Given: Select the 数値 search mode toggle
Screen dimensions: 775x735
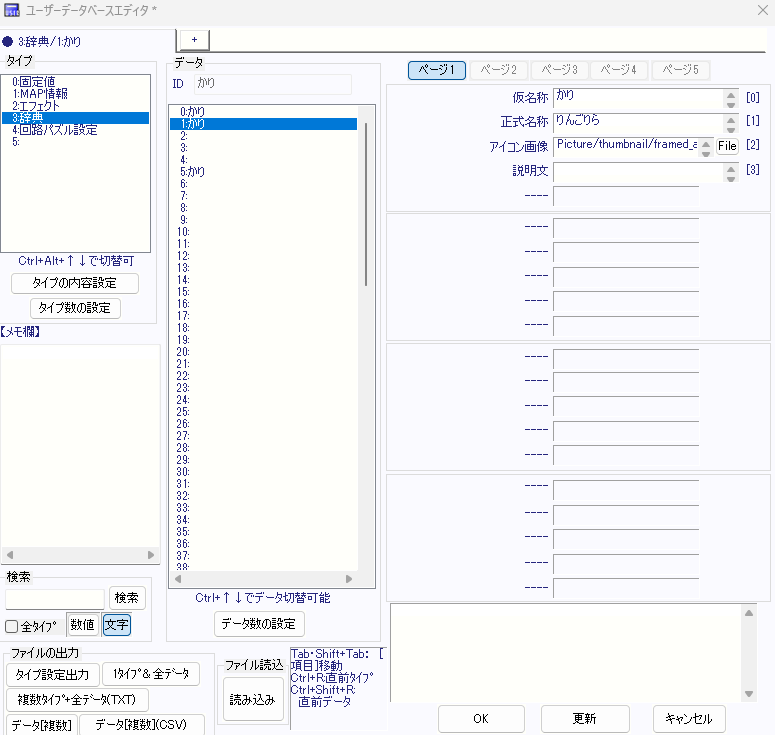Looking at the screenshot, I should coord(82,626).
